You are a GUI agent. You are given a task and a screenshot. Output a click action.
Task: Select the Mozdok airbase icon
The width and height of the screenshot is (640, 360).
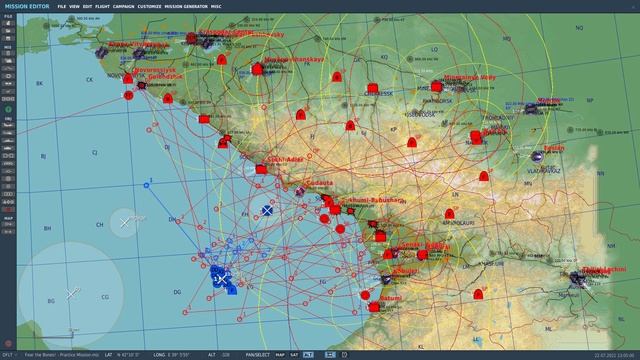tap(531, 109)
